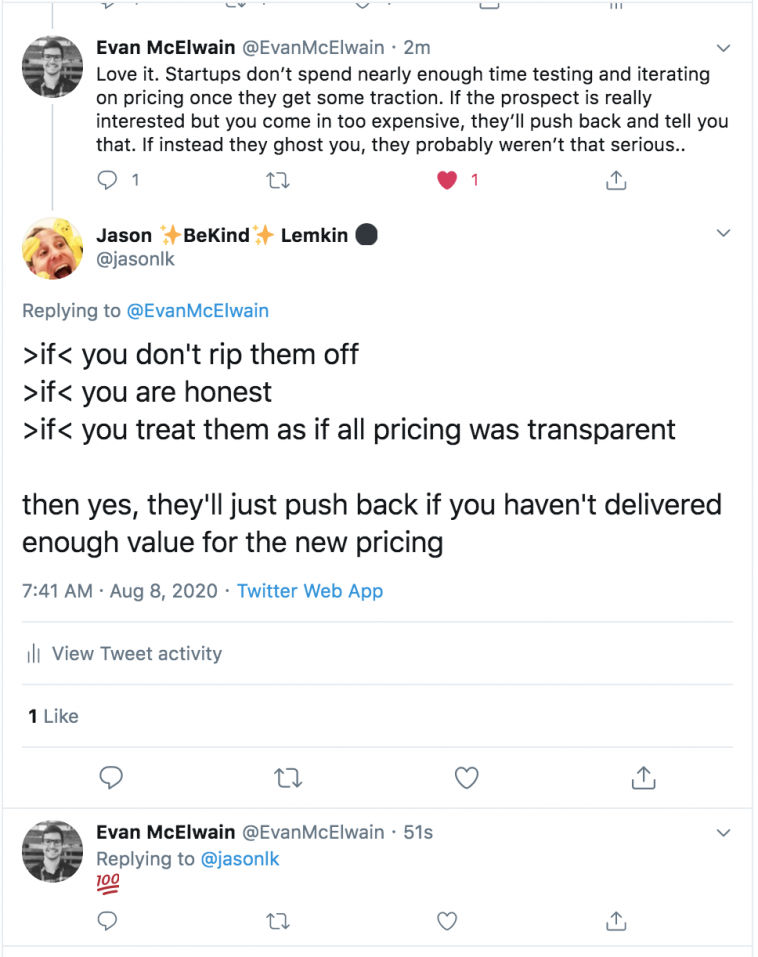The image size is (758, 957).
Task: Unlike Evan's first tweet with red heart
Action: coord(447,180)
